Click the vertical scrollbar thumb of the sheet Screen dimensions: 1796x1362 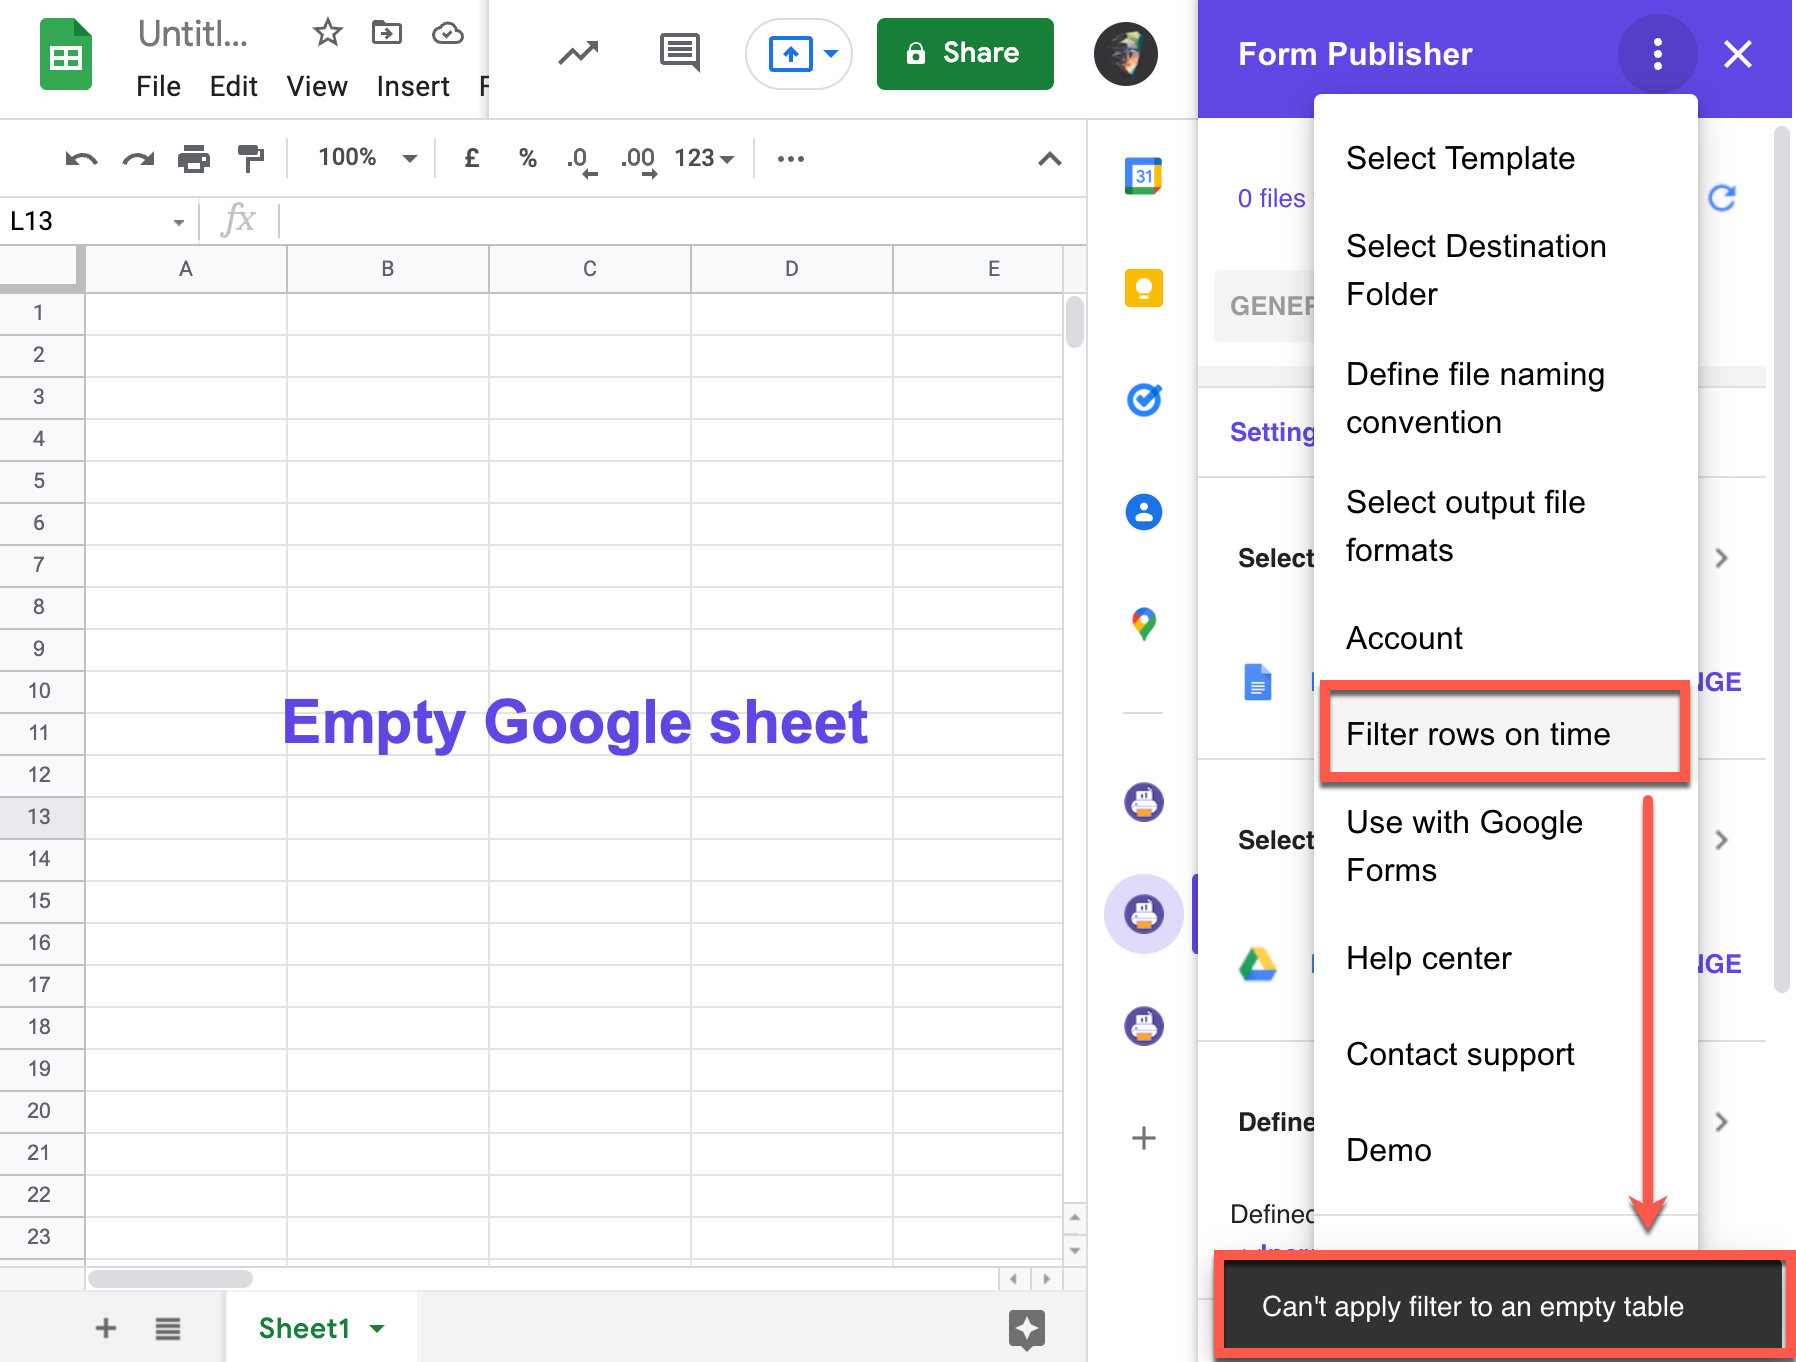pyautogui.click(x=1075, y=322)
